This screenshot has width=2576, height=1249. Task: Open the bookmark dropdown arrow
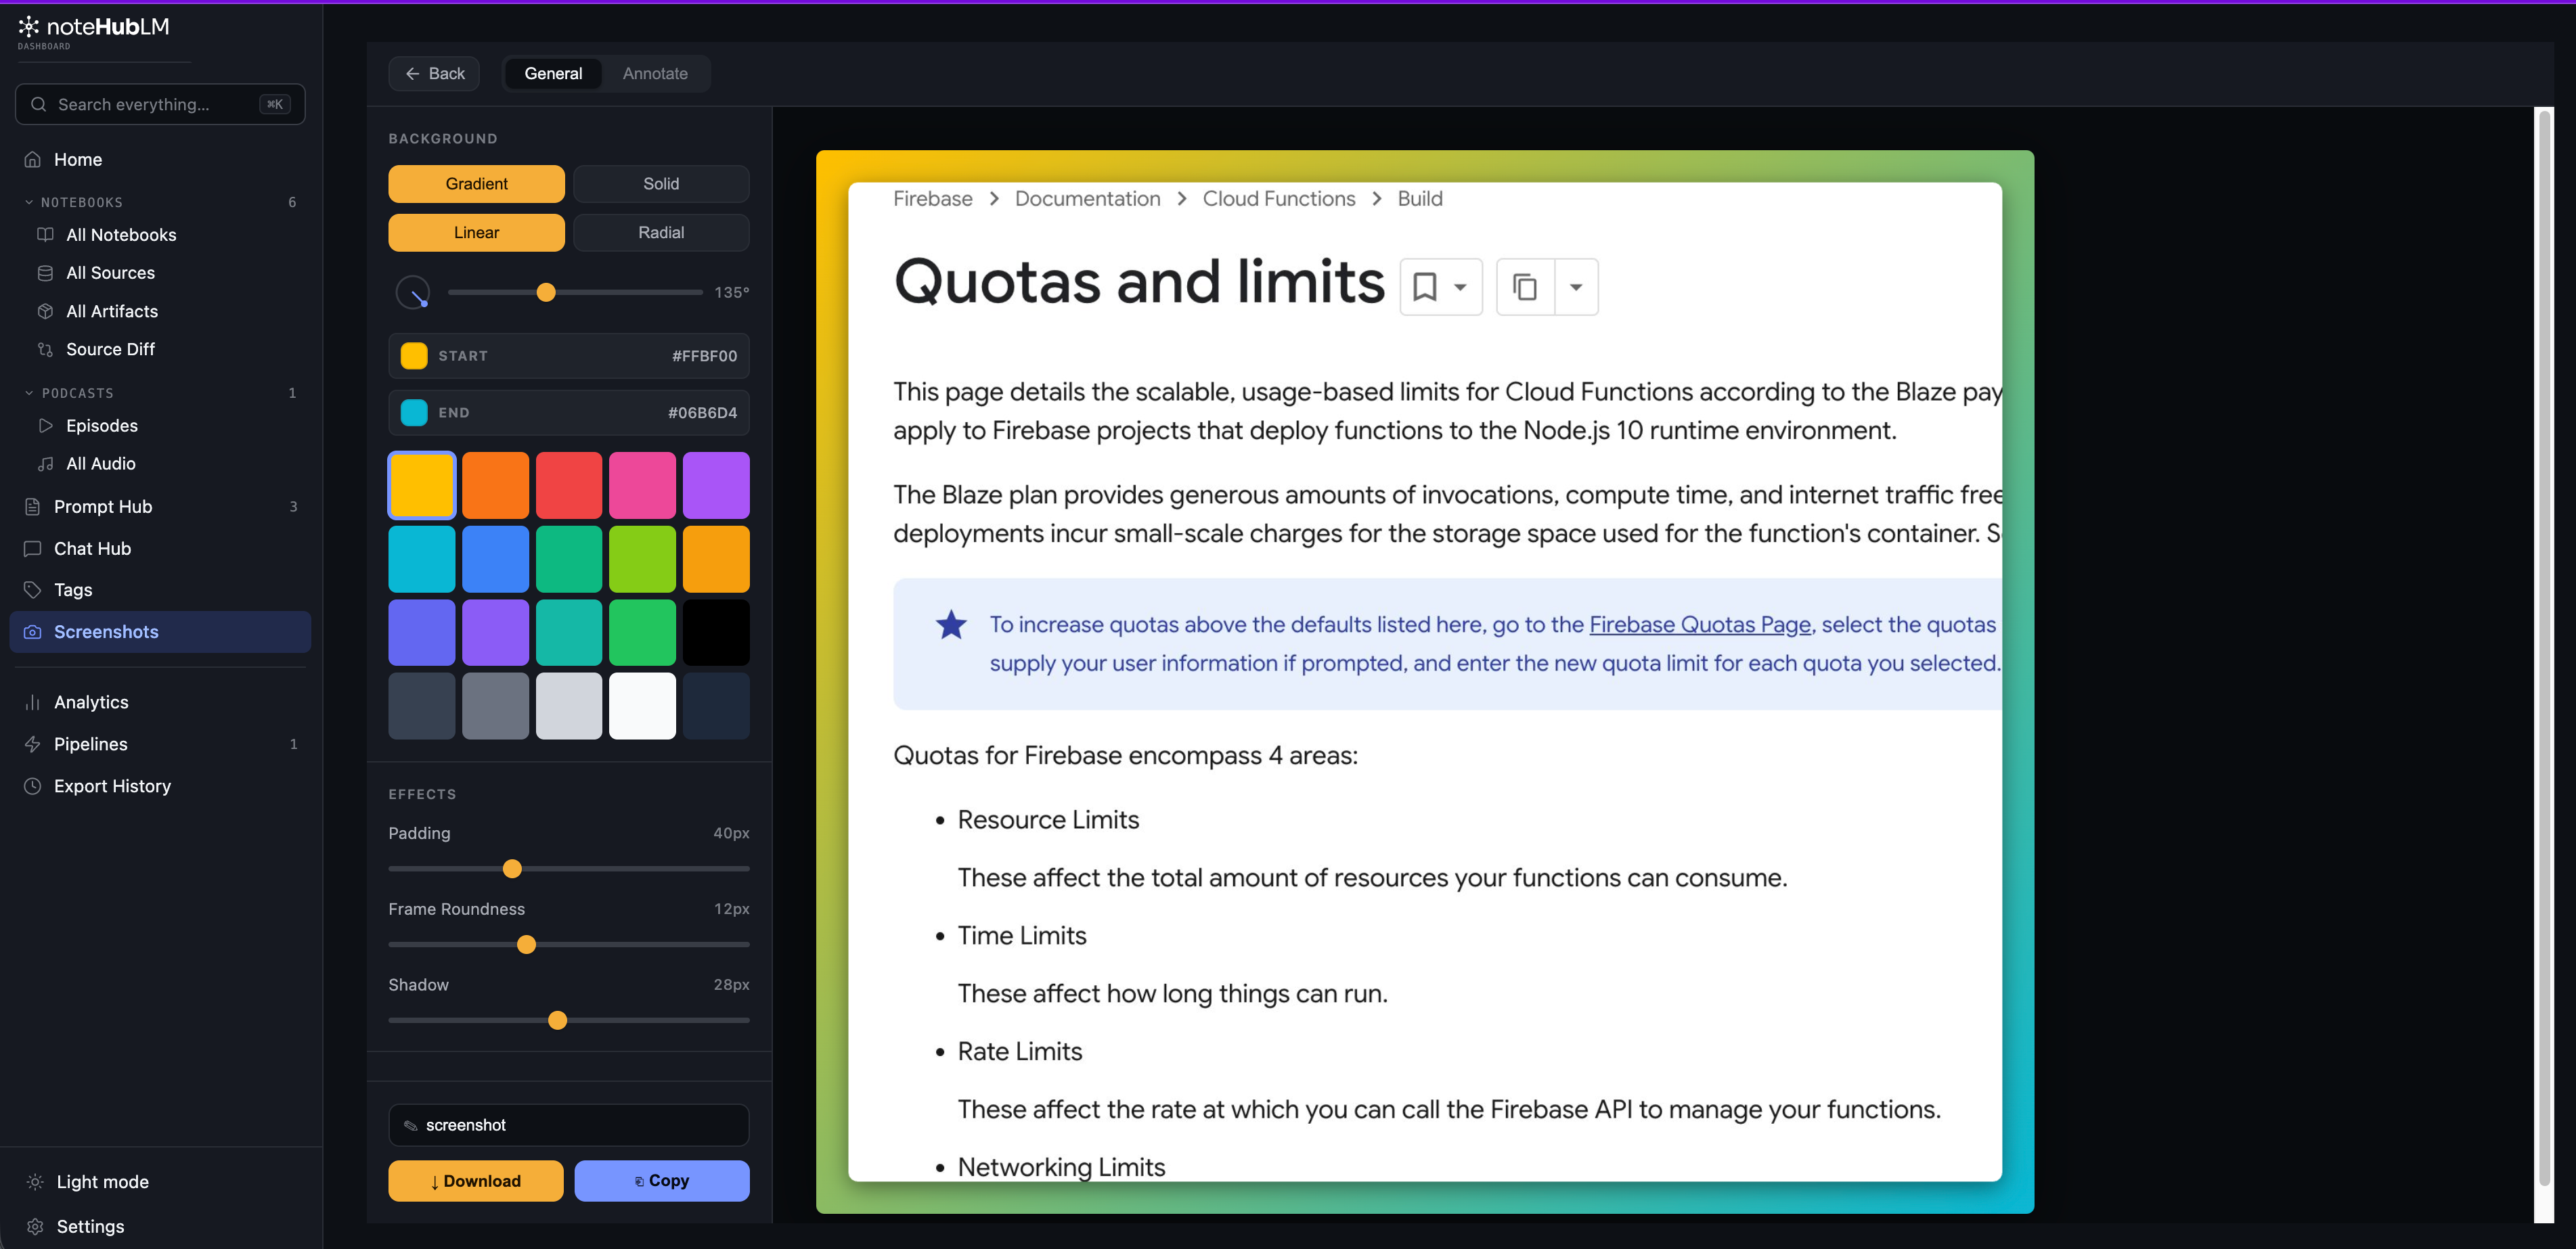point(1460,287)
